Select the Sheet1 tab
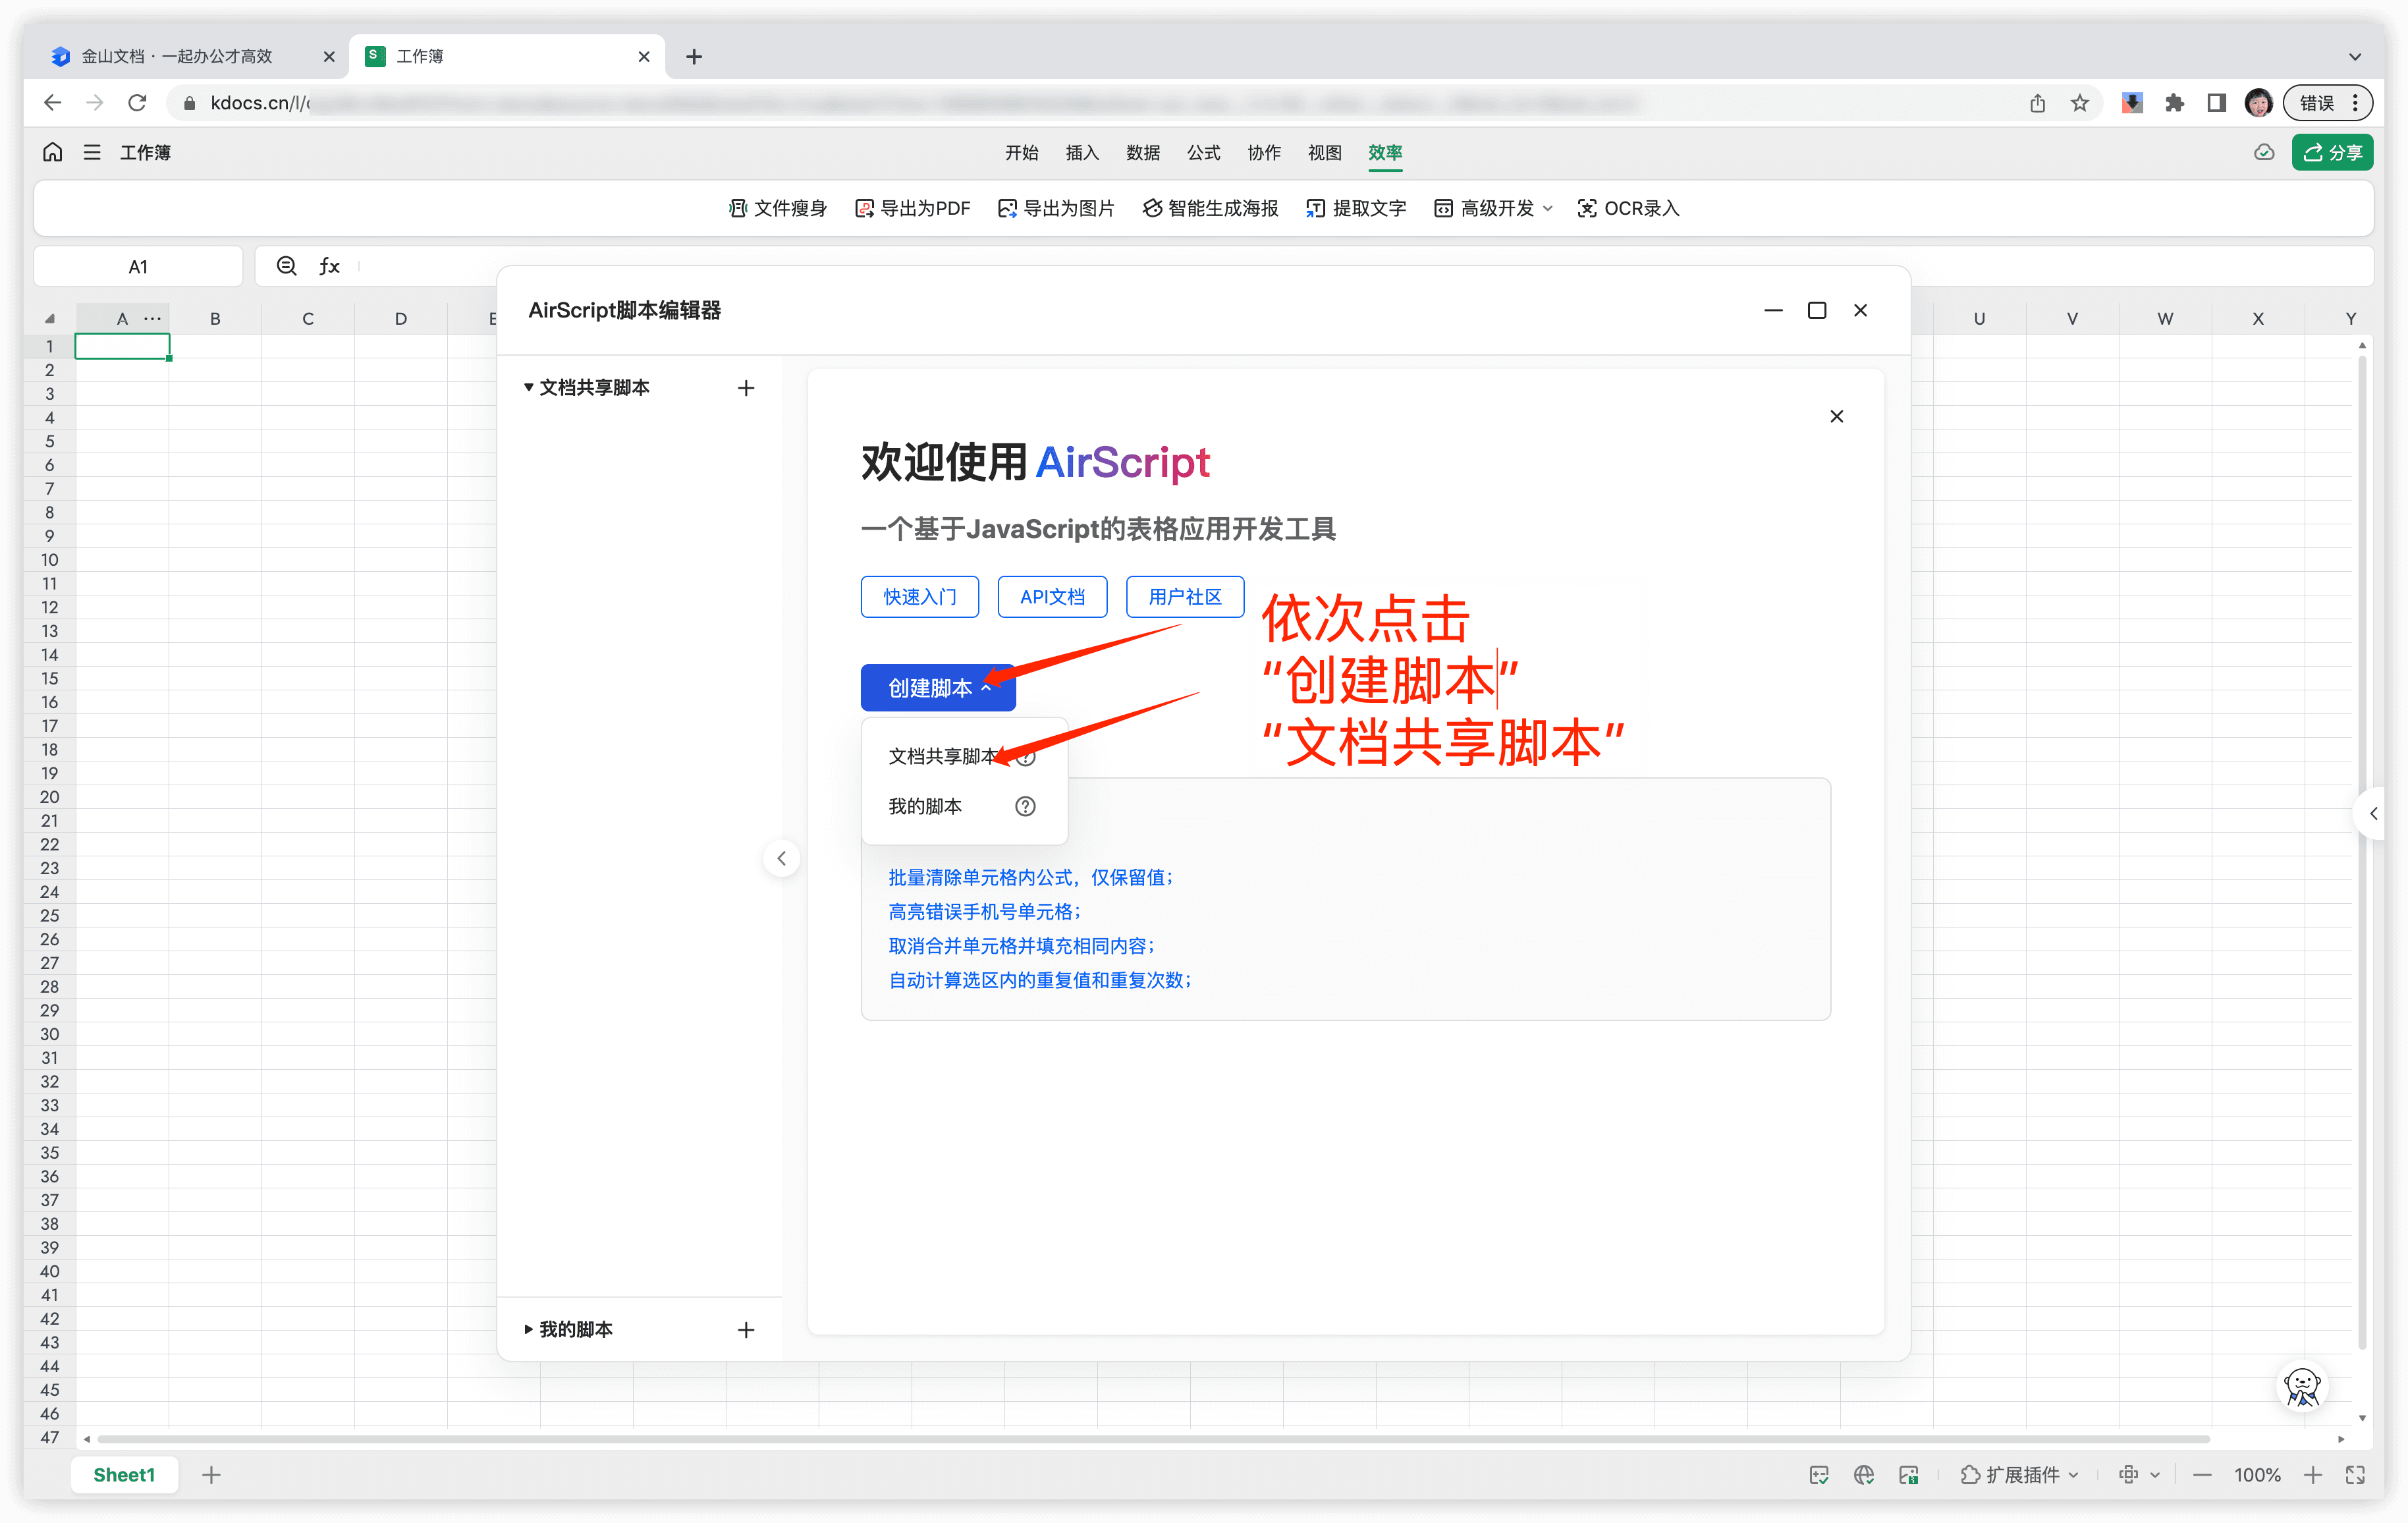Viewport: 2408px width, 1523px height. tap(123, 1474)
